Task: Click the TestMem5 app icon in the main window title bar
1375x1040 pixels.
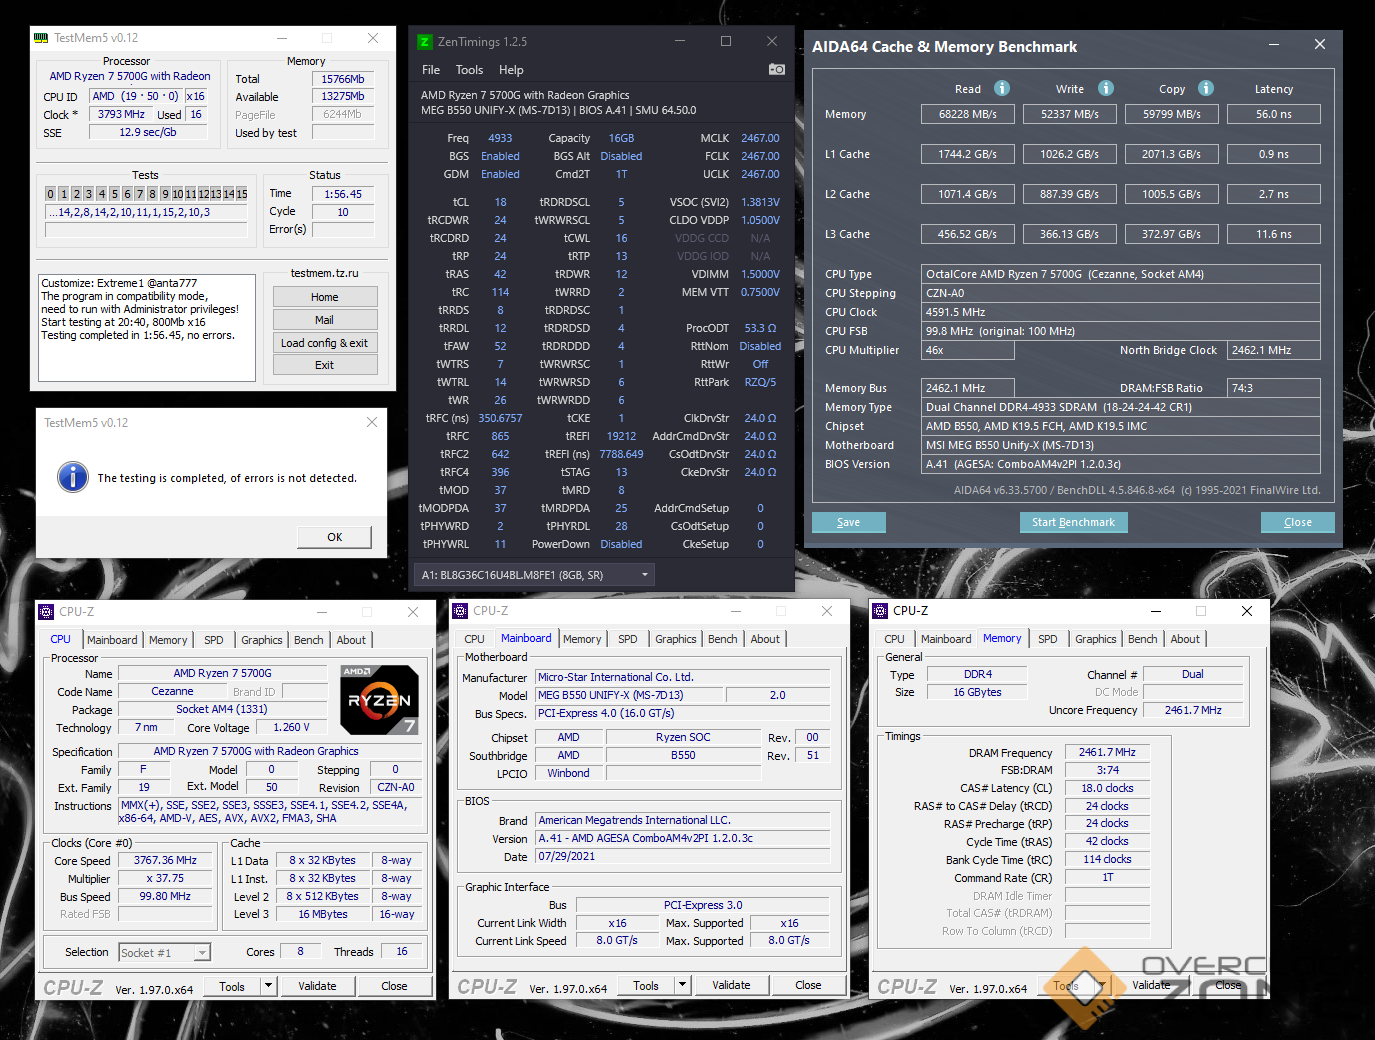Action: click(x=41, y=38)
